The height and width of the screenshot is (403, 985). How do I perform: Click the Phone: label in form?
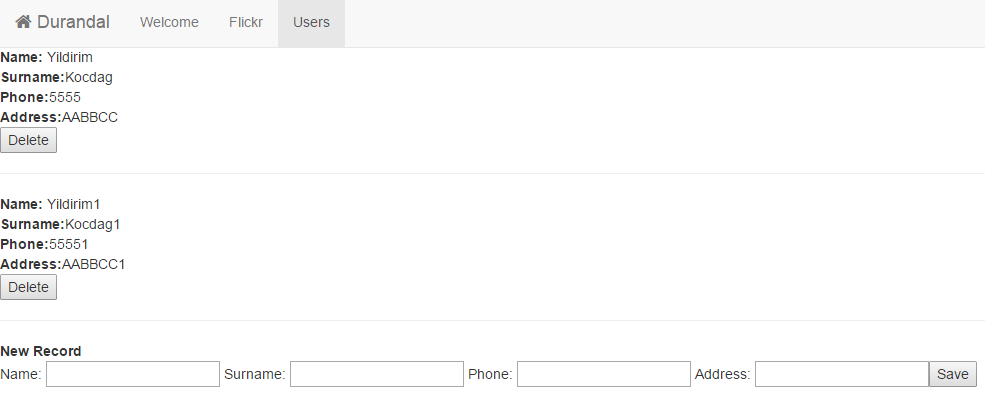pyautogui.click(x=490, y=375)
